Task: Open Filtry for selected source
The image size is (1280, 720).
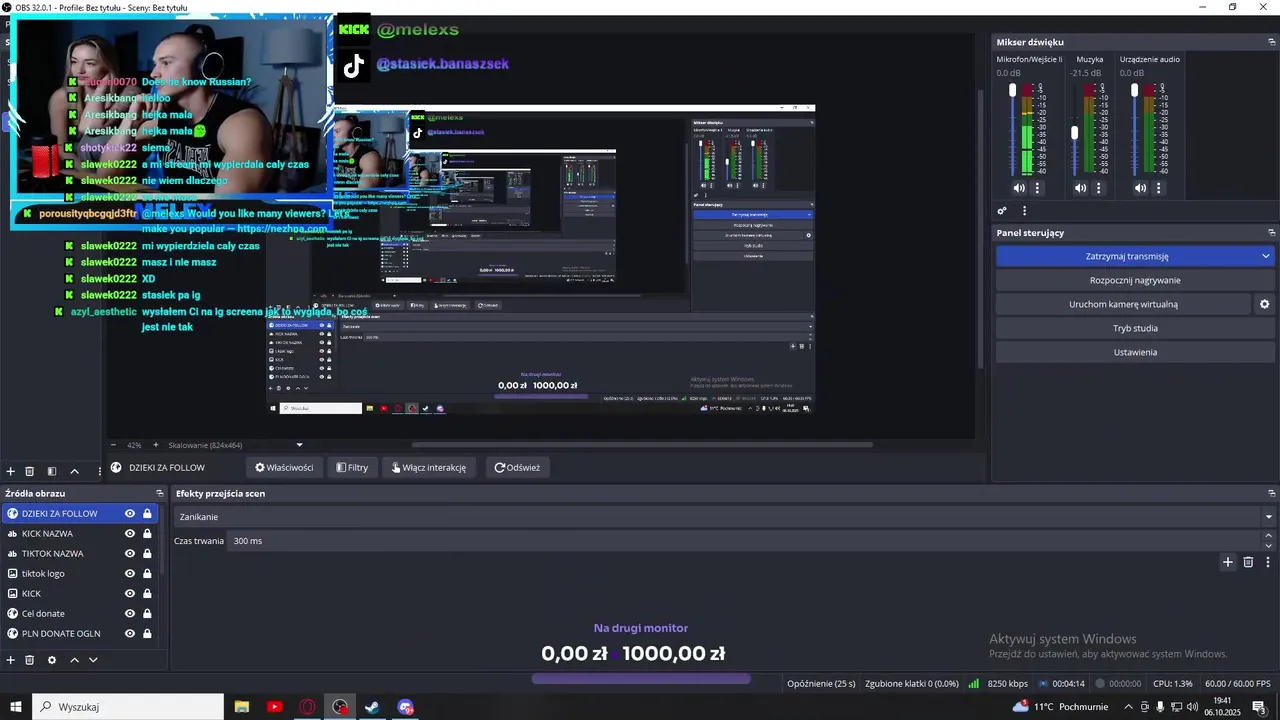Action: click(x=352, y=467)
